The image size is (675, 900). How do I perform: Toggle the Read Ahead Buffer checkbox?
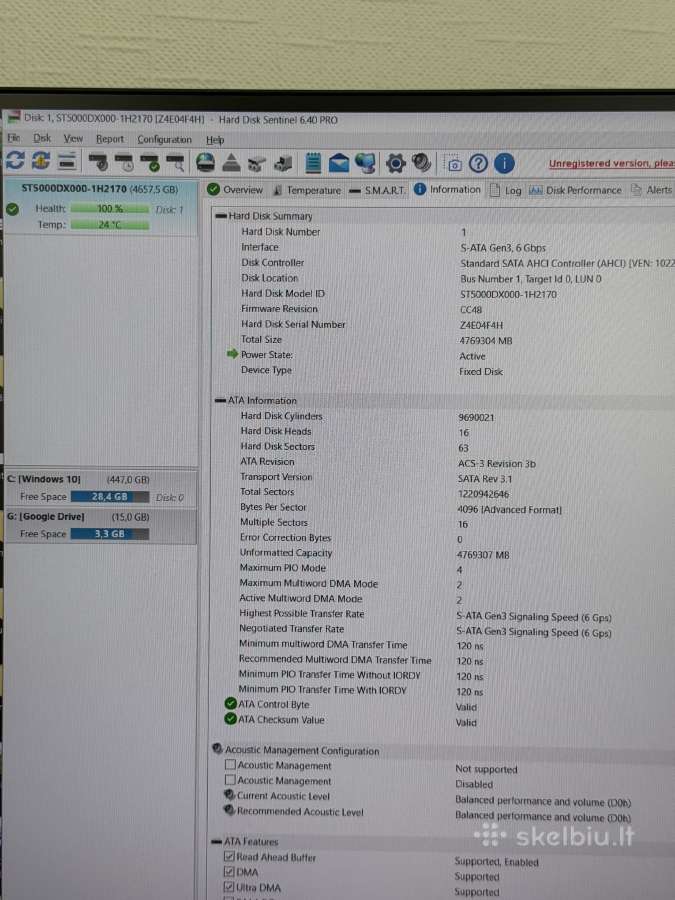click(229, 856)
